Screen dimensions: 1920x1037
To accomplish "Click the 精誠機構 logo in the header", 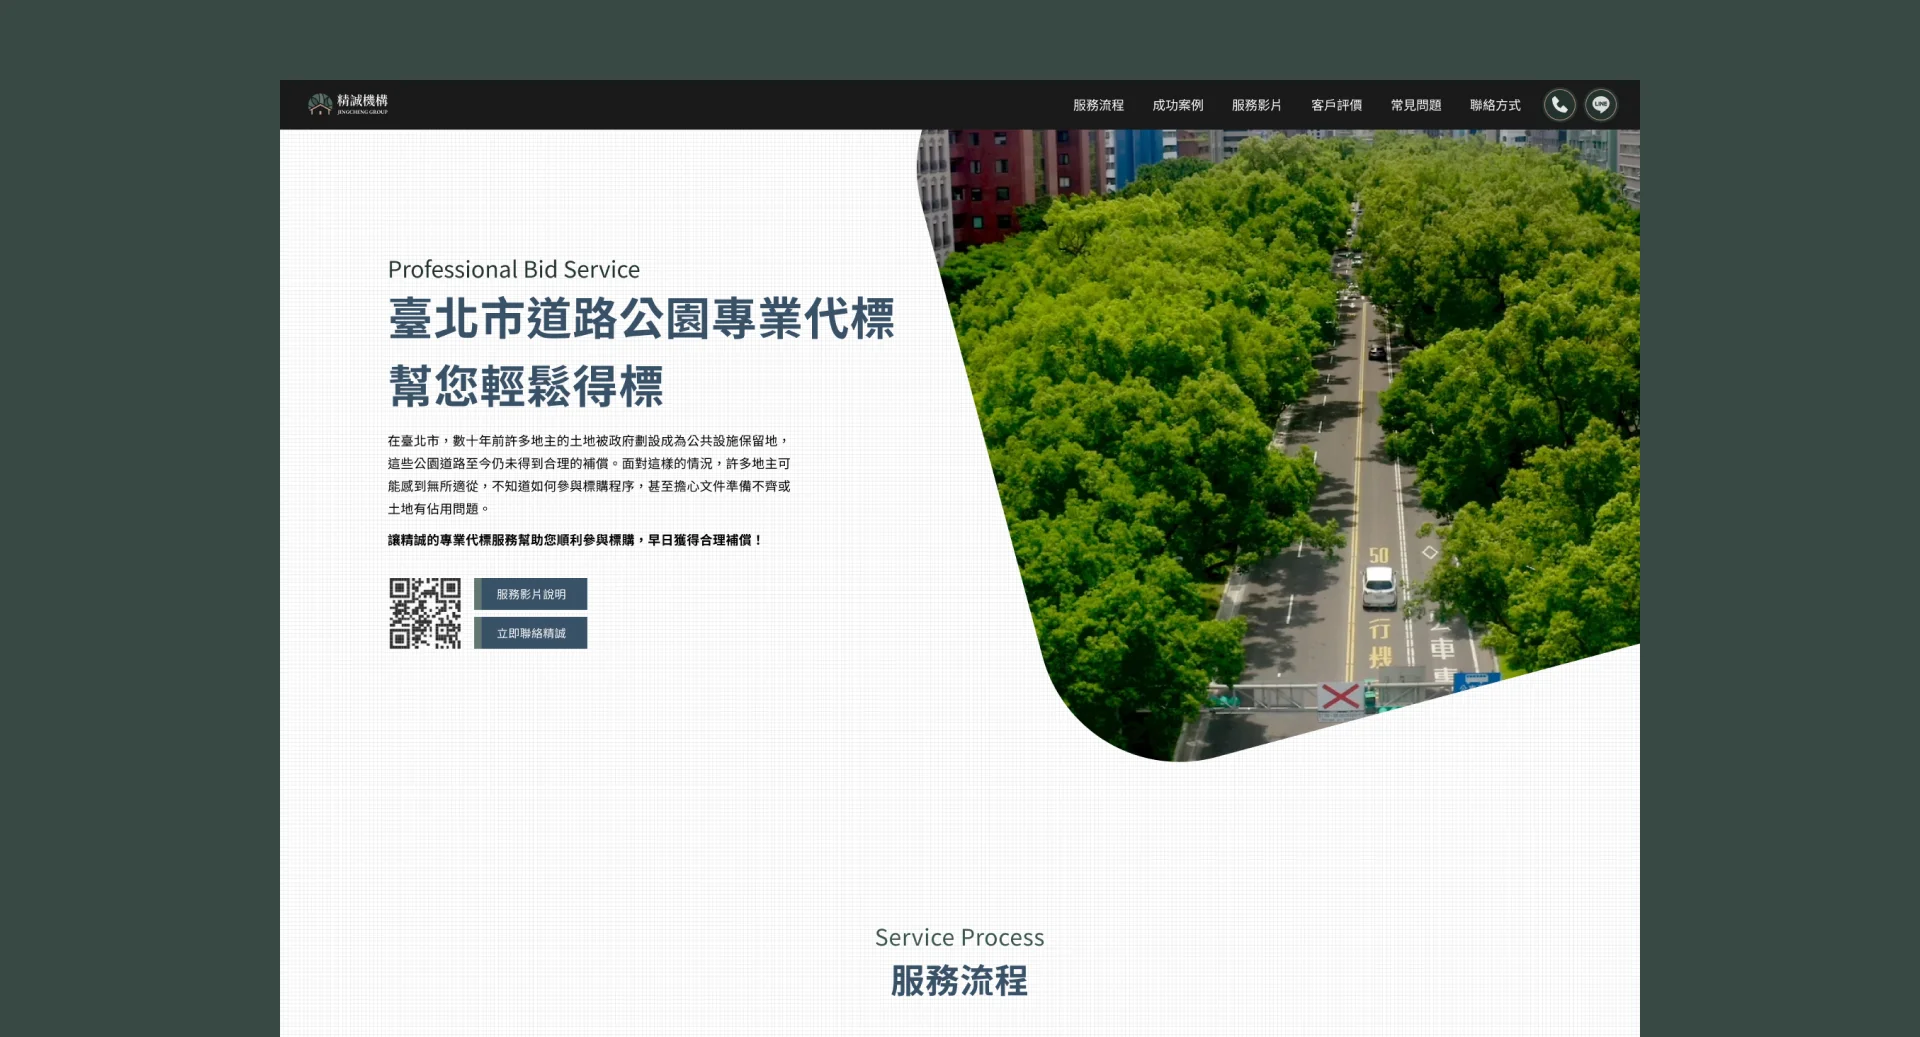I will (x=348, y=104).
